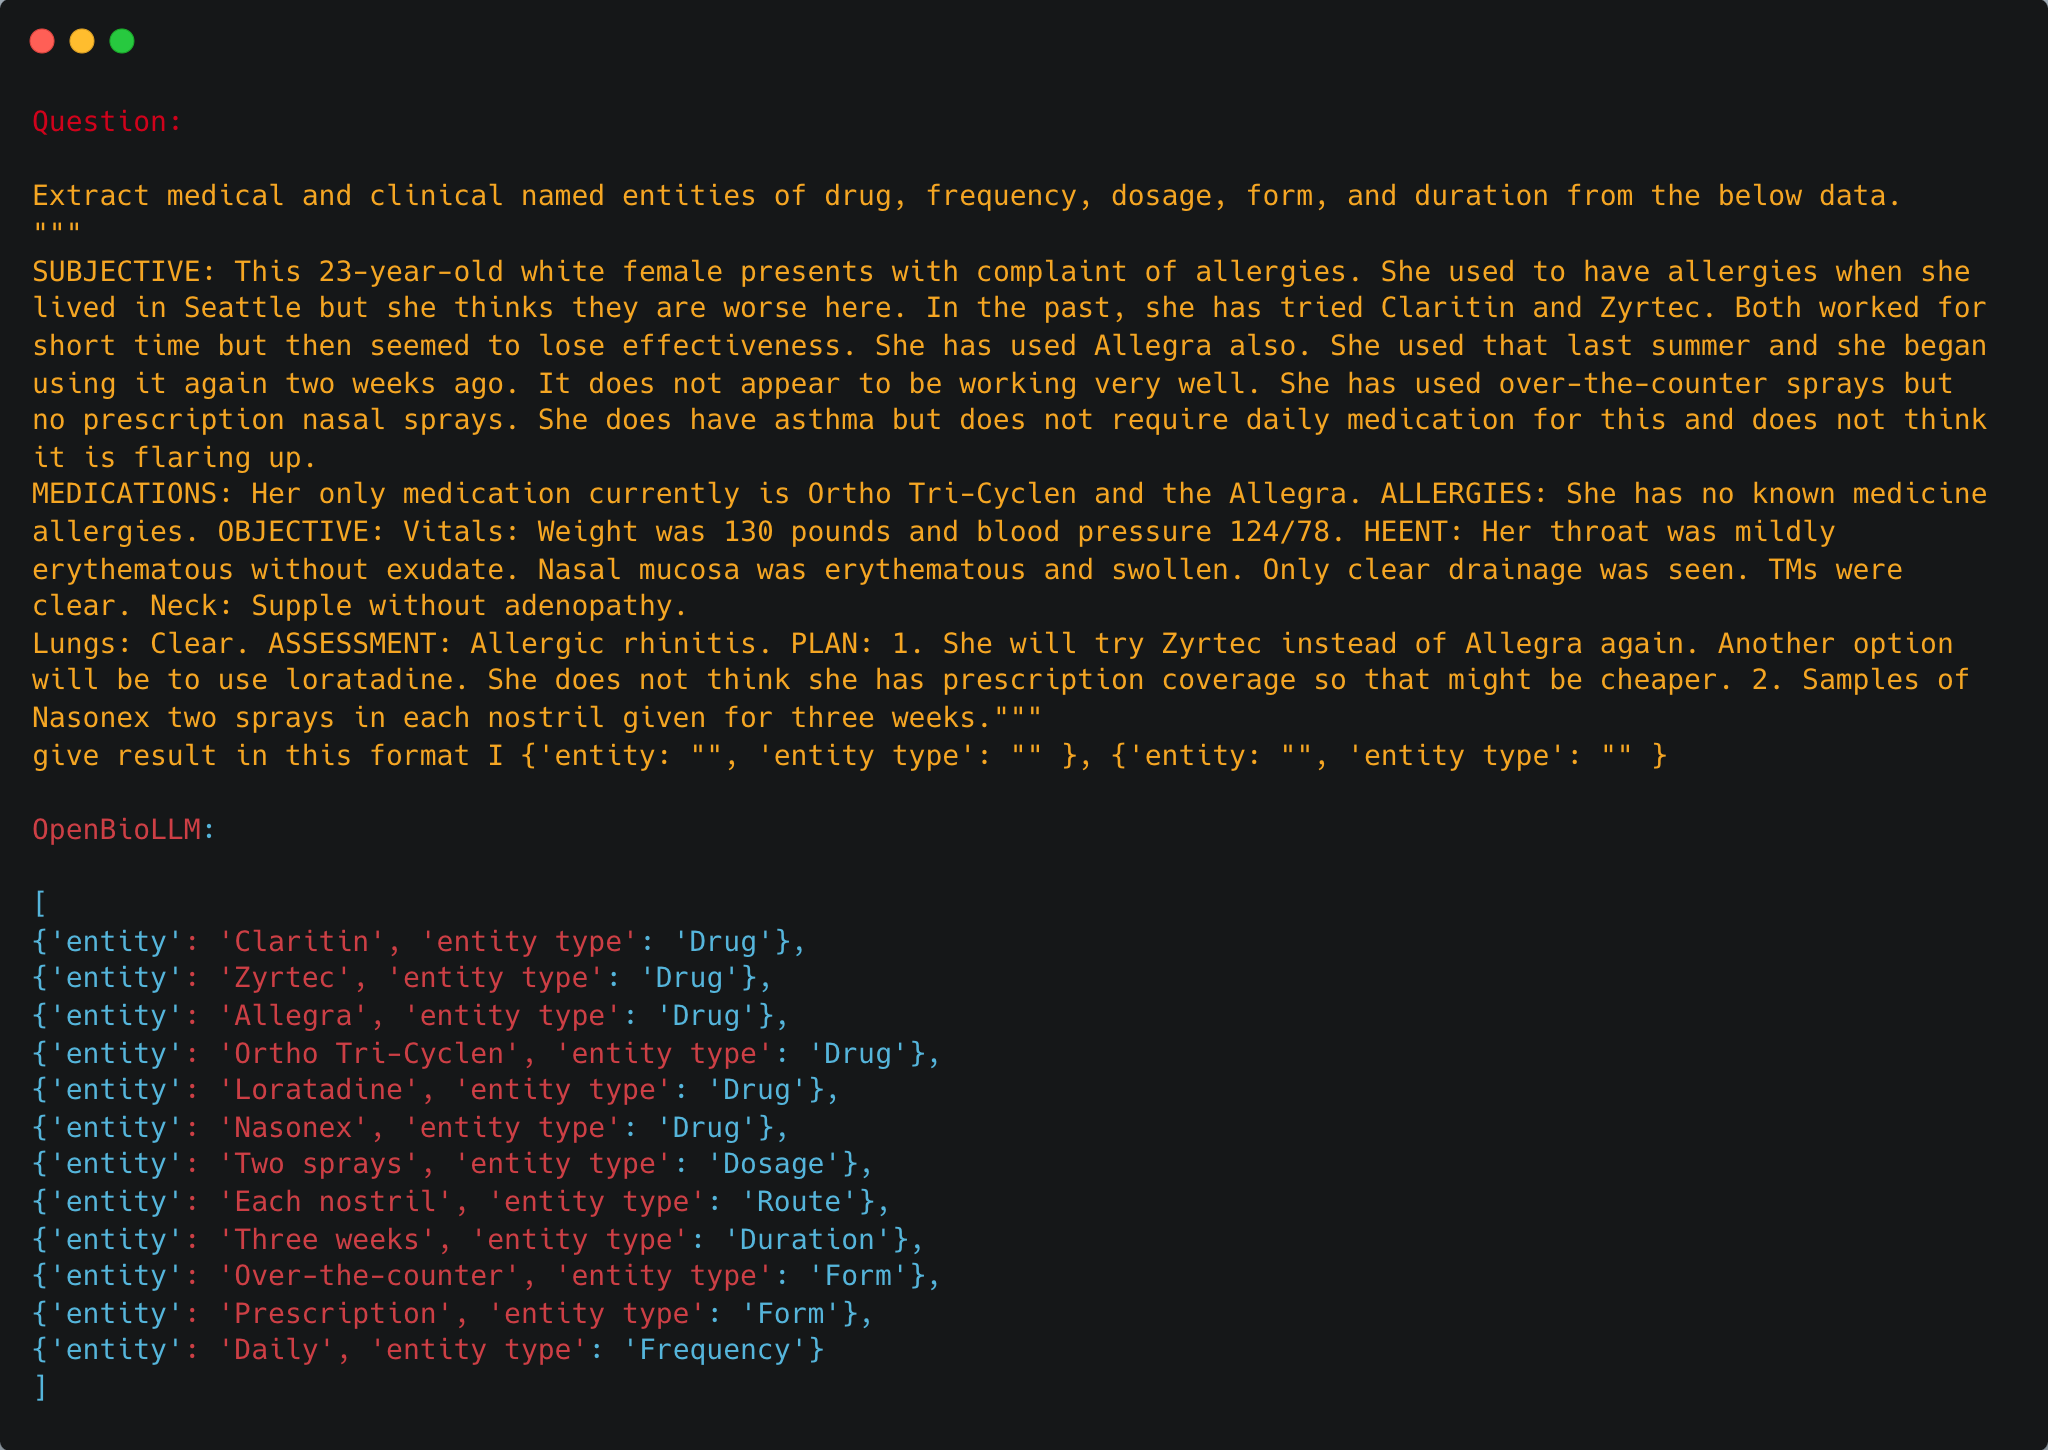This screenshot has width=2048, height=1450.
Task: Click the red close window button
Action: point(42,41)
